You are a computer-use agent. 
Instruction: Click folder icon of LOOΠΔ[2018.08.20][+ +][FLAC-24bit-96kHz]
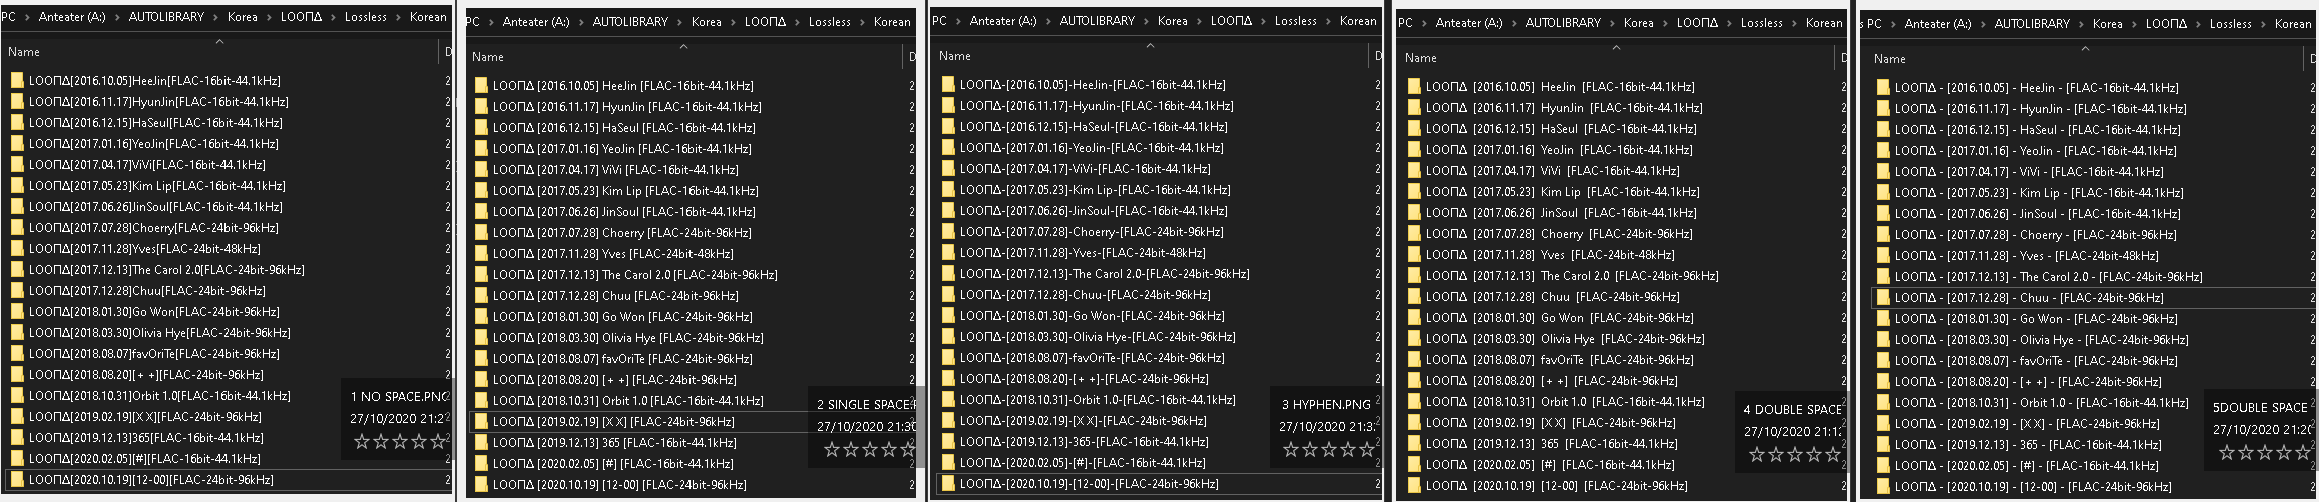[17, 375]
